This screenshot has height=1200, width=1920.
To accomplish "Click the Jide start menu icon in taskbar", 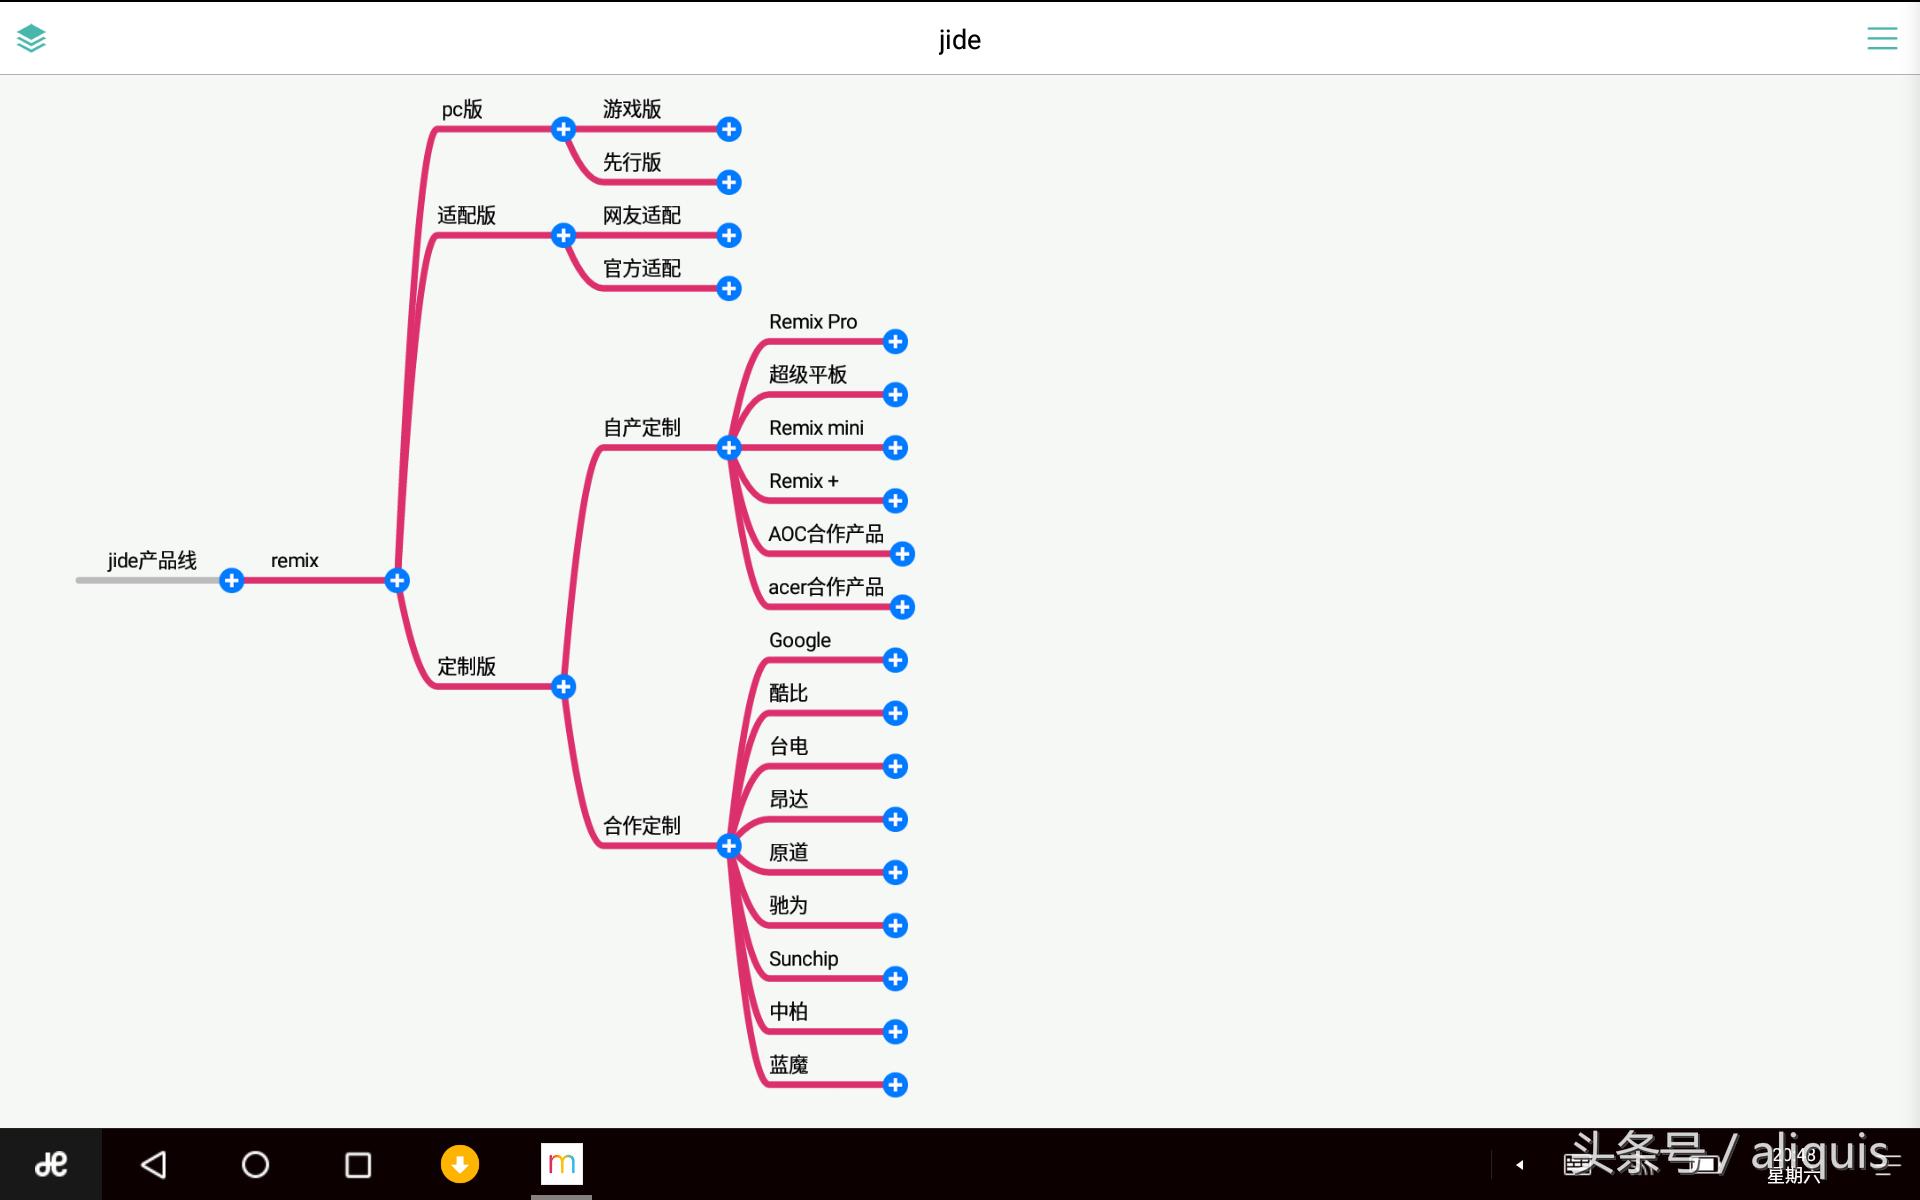I will [50, 1164].
